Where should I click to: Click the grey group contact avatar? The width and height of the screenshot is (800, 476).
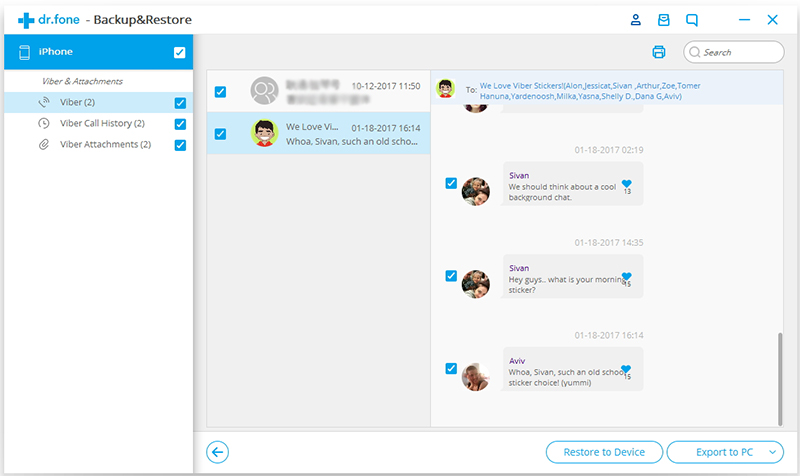(x=264, y=90)
